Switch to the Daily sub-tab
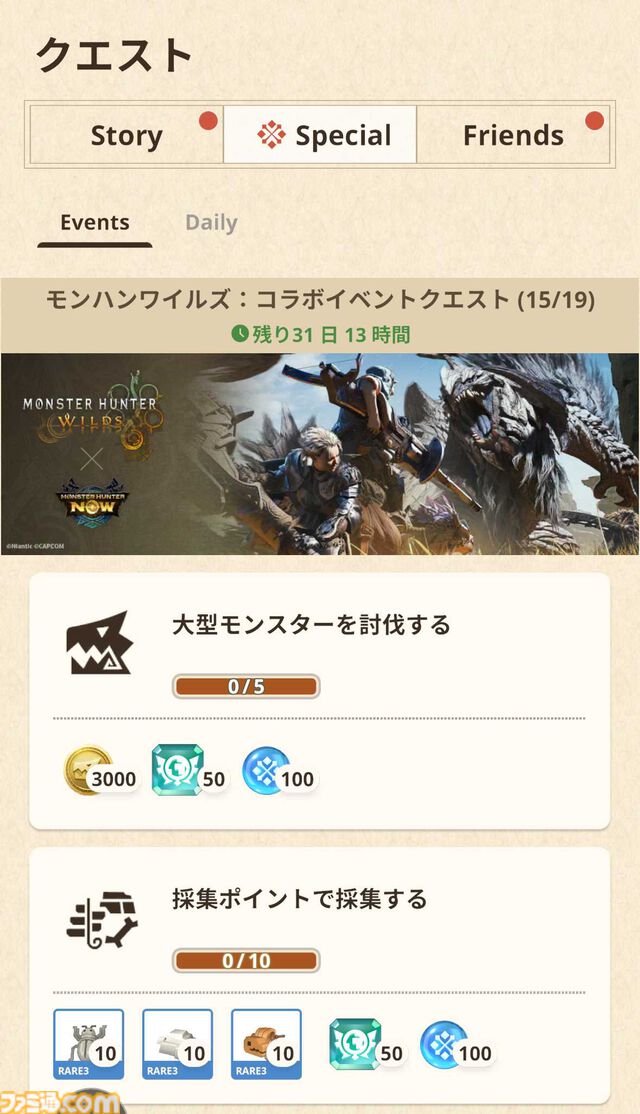Image resolution: width=640 pixels, height=1114 pixels. click(x=211, y=222)
